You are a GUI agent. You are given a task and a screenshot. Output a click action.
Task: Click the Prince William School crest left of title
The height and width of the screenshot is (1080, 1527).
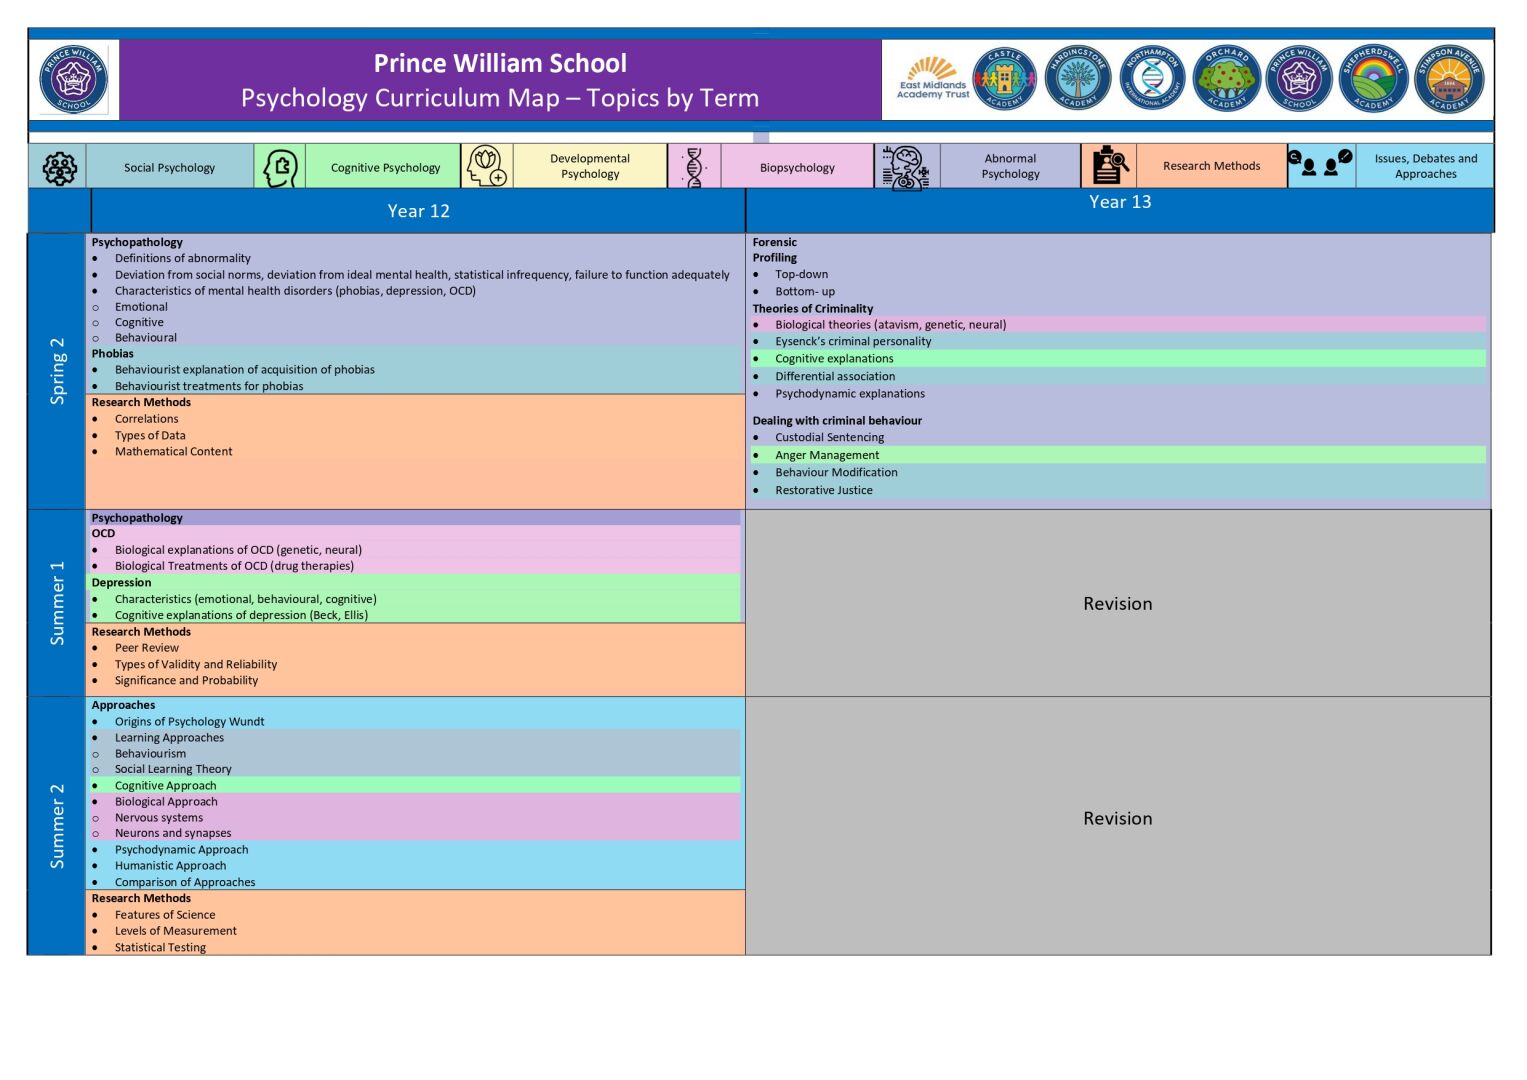click(x=73, y=79)
